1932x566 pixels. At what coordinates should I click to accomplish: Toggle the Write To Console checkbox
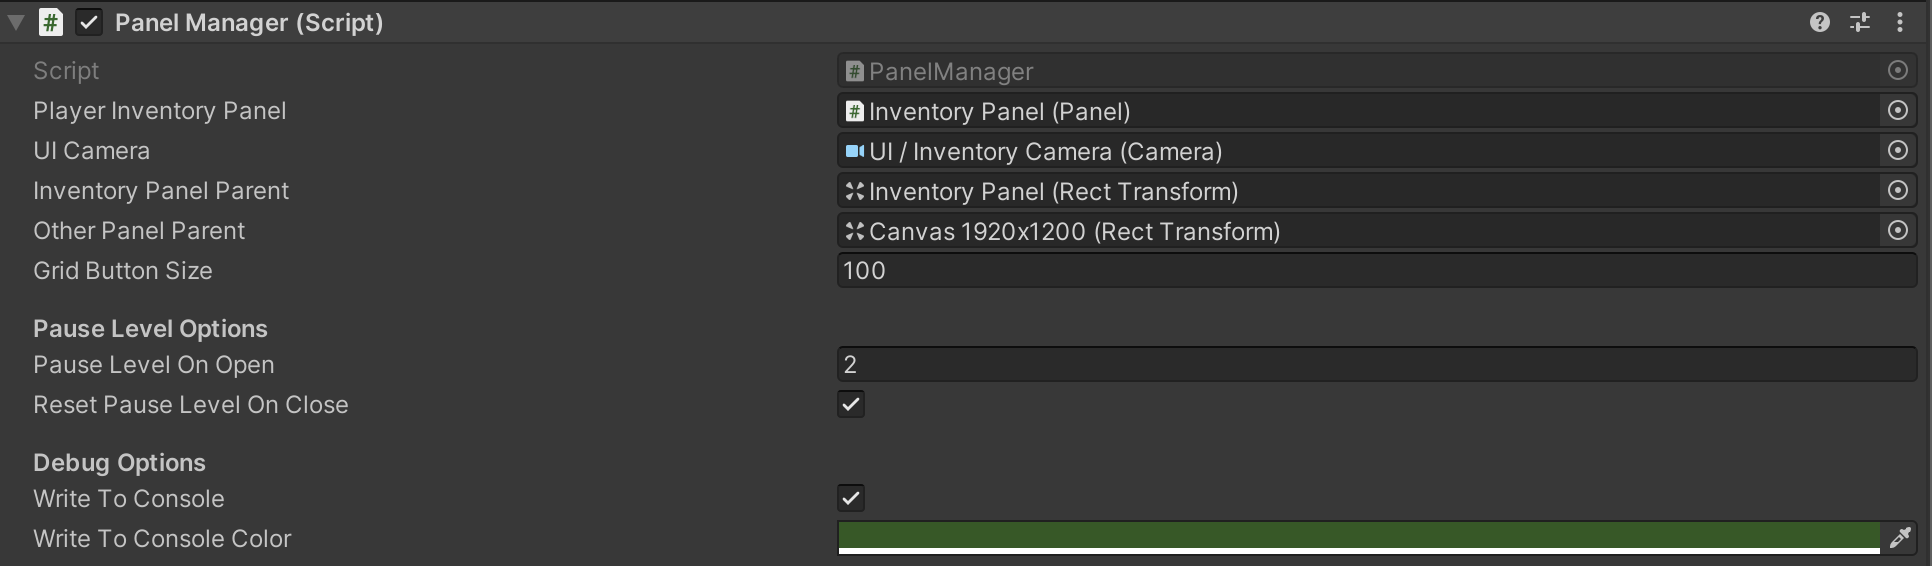click(x=851, y=498)
